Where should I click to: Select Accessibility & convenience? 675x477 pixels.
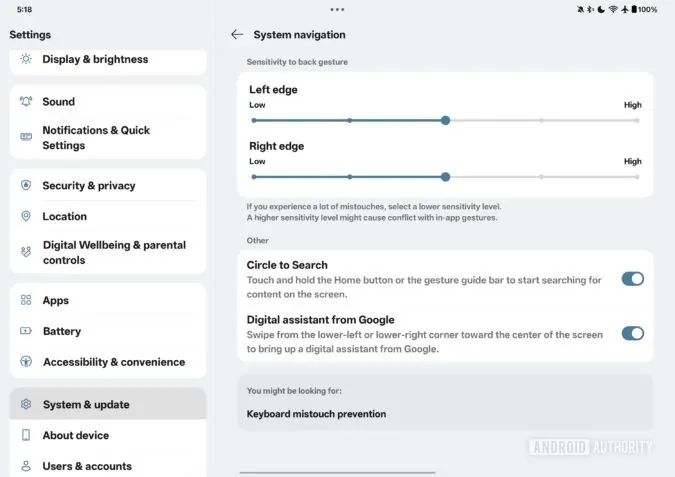pos(108,362)
